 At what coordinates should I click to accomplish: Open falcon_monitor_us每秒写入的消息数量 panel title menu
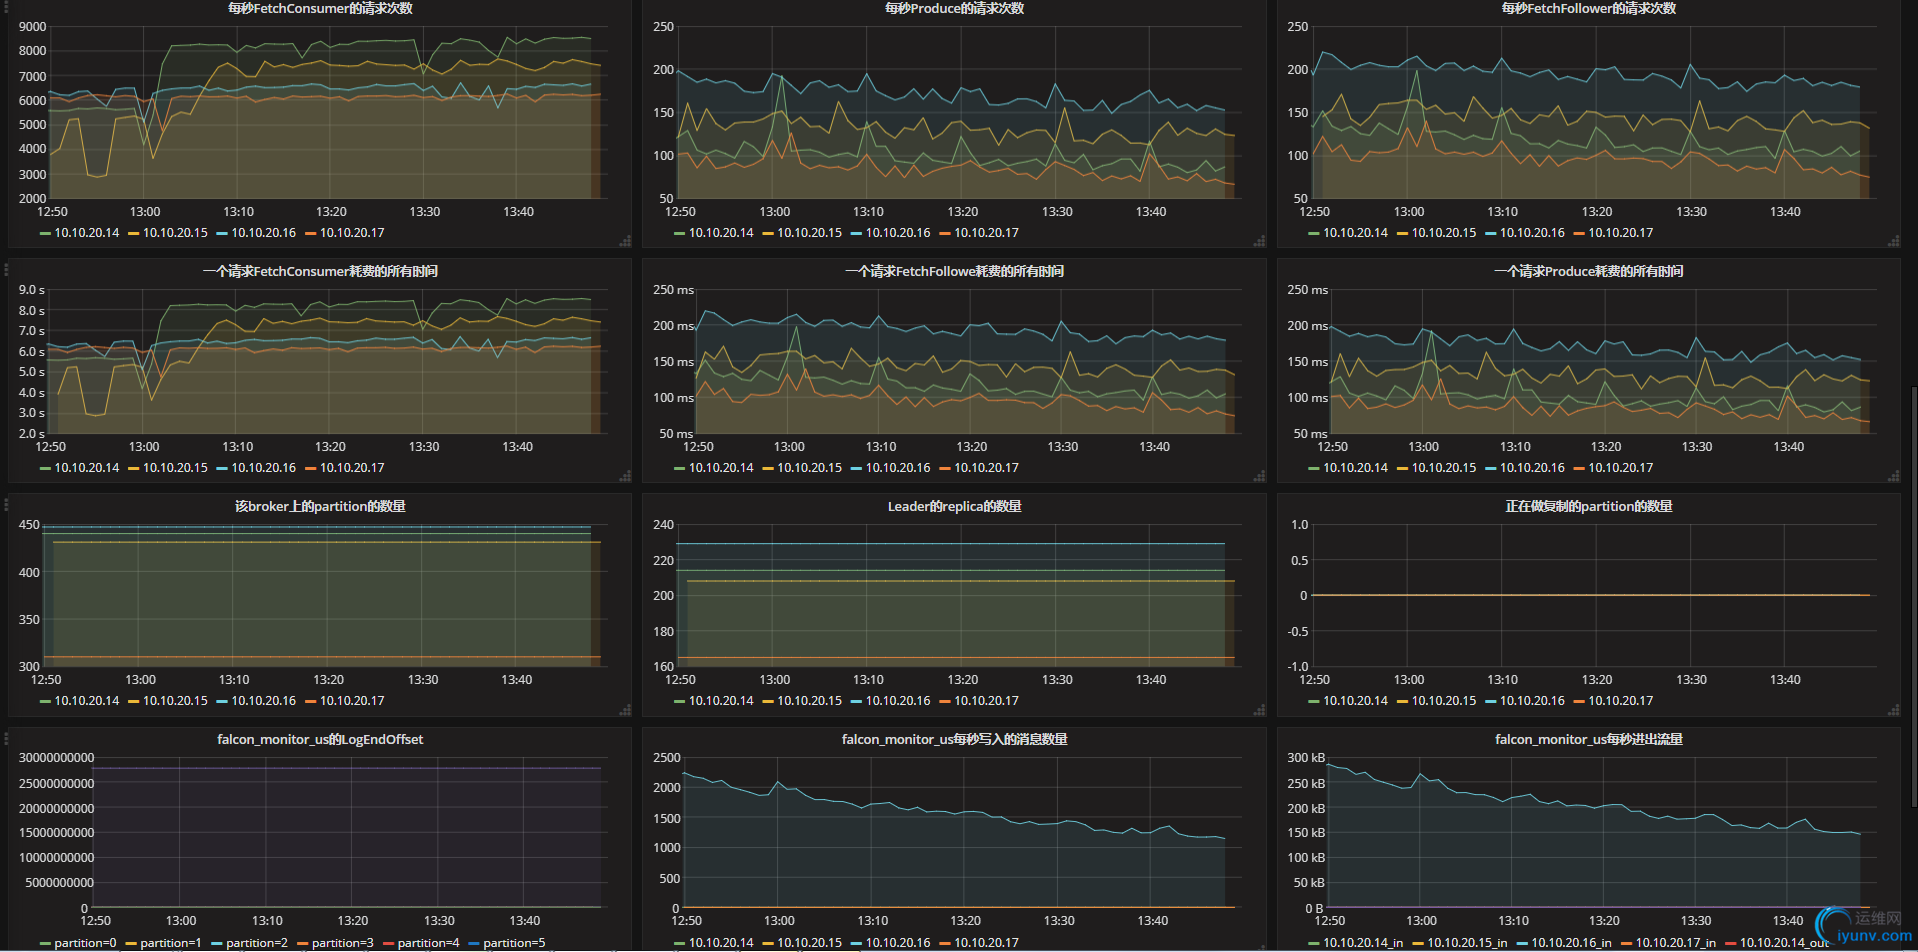[x=954, y=740]
